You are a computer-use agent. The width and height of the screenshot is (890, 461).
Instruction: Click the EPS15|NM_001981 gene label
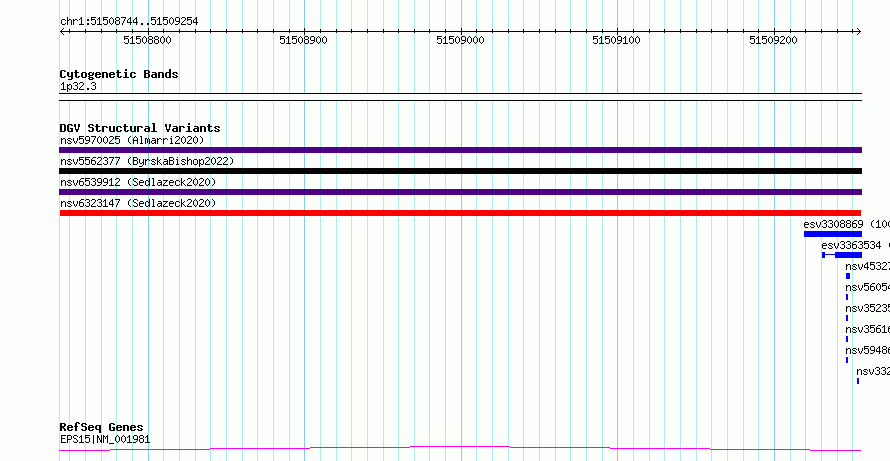[x=105, y=439]
